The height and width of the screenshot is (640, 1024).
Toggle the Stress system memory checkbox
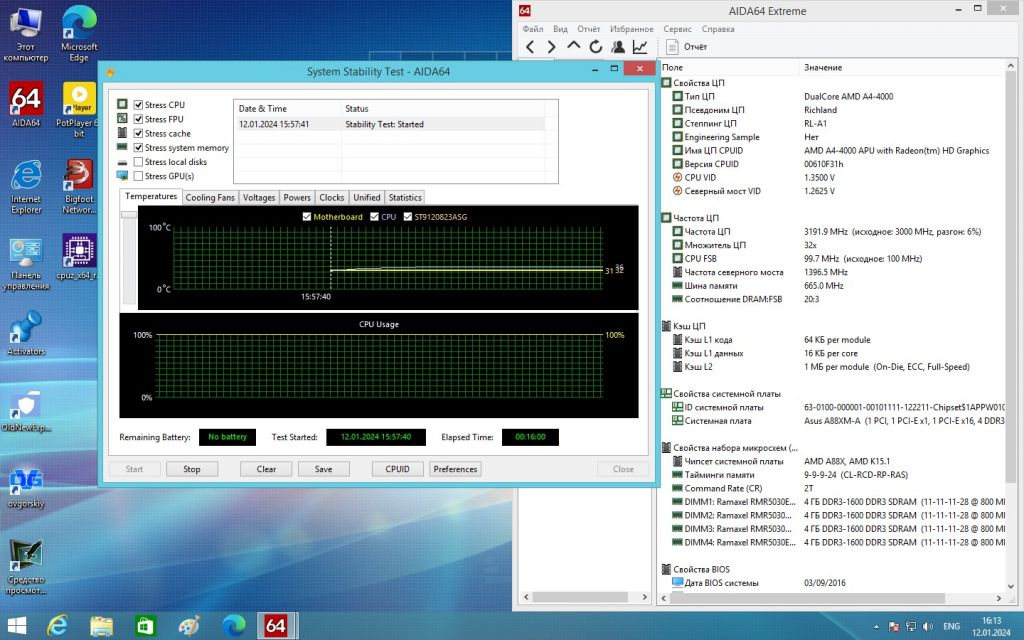(138, 148)
